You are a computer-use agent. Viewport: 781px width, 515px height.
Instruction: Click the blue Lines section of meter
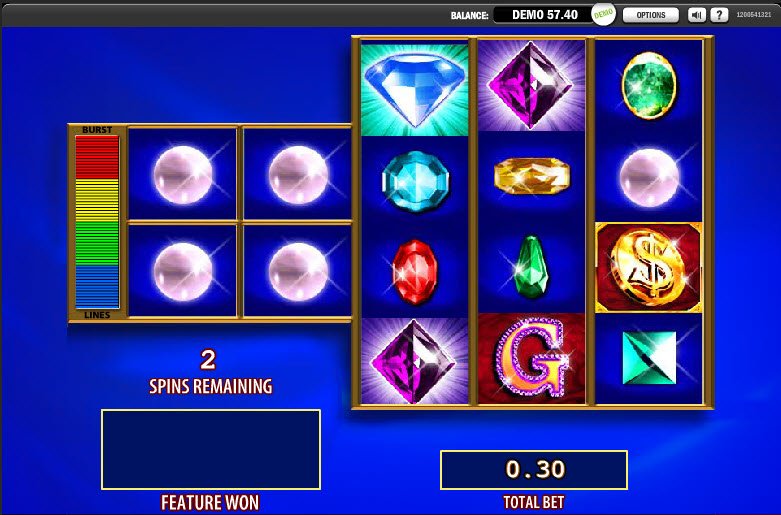(x=97, y=287)
